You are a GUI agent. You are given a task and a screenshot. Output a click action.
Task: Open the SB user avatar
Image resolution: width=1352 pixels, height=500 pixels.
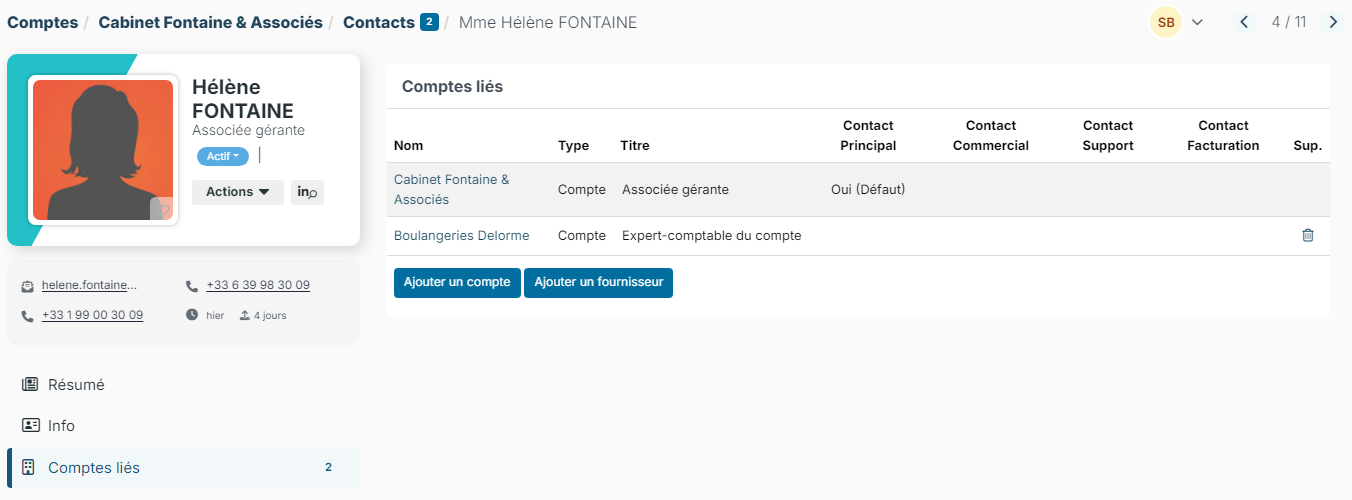[1166, 22]
